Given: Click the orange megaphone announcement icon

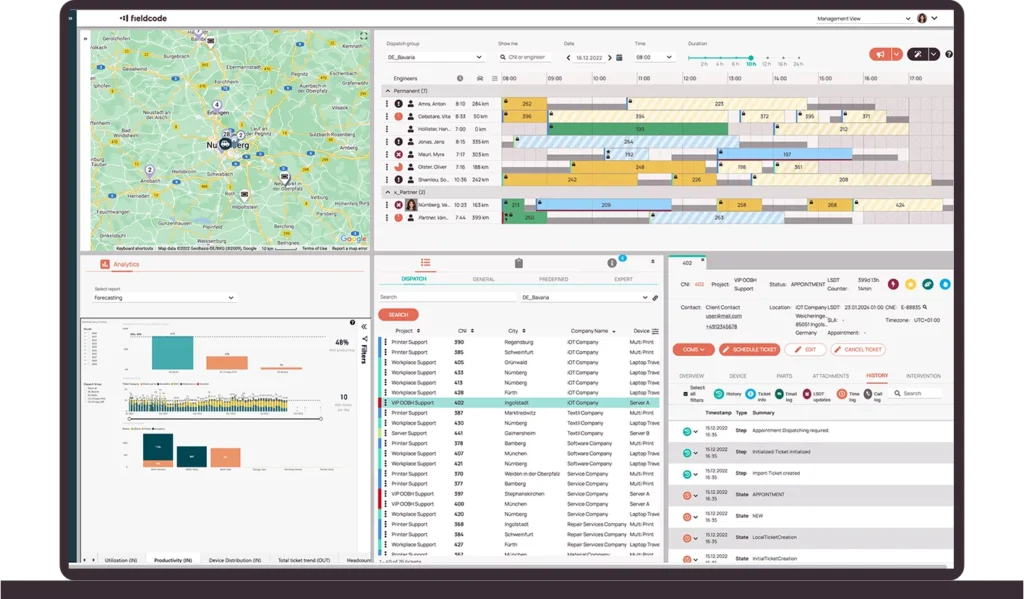Looking at the screenshot, I should (x=880, y=55).
